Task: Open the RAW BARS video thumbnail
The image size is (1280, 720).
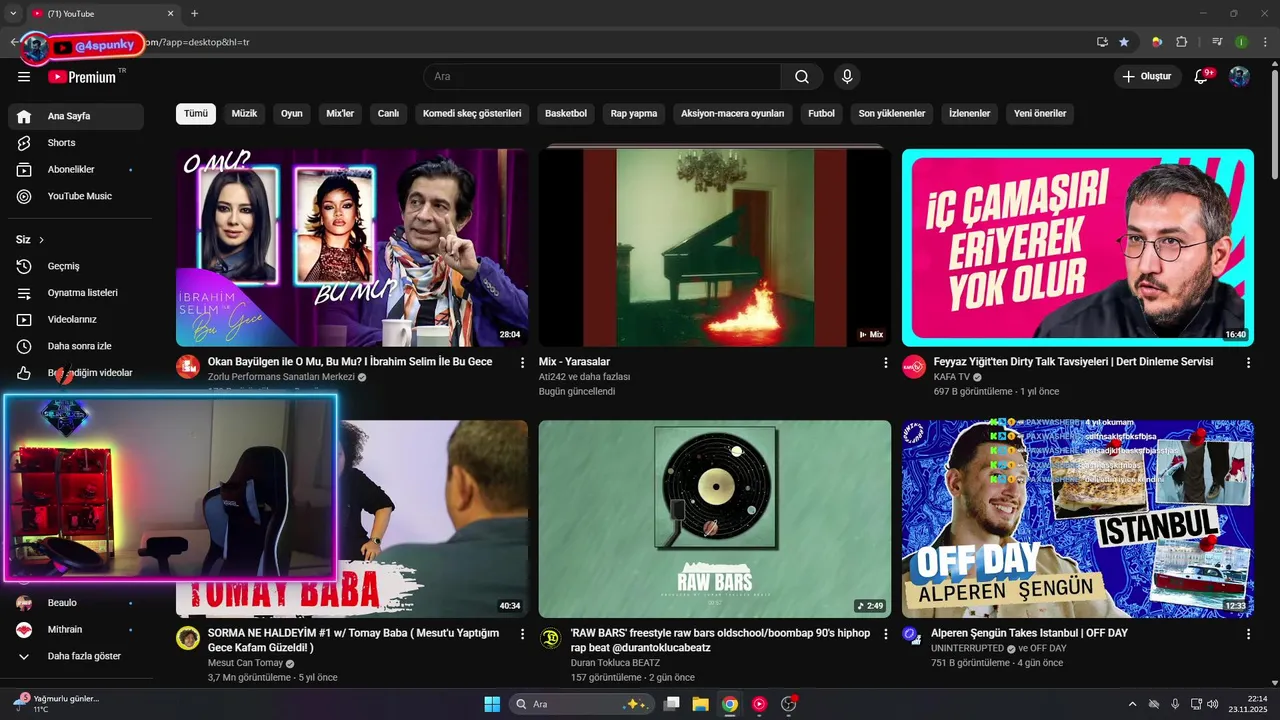Action: click(715, 518)
